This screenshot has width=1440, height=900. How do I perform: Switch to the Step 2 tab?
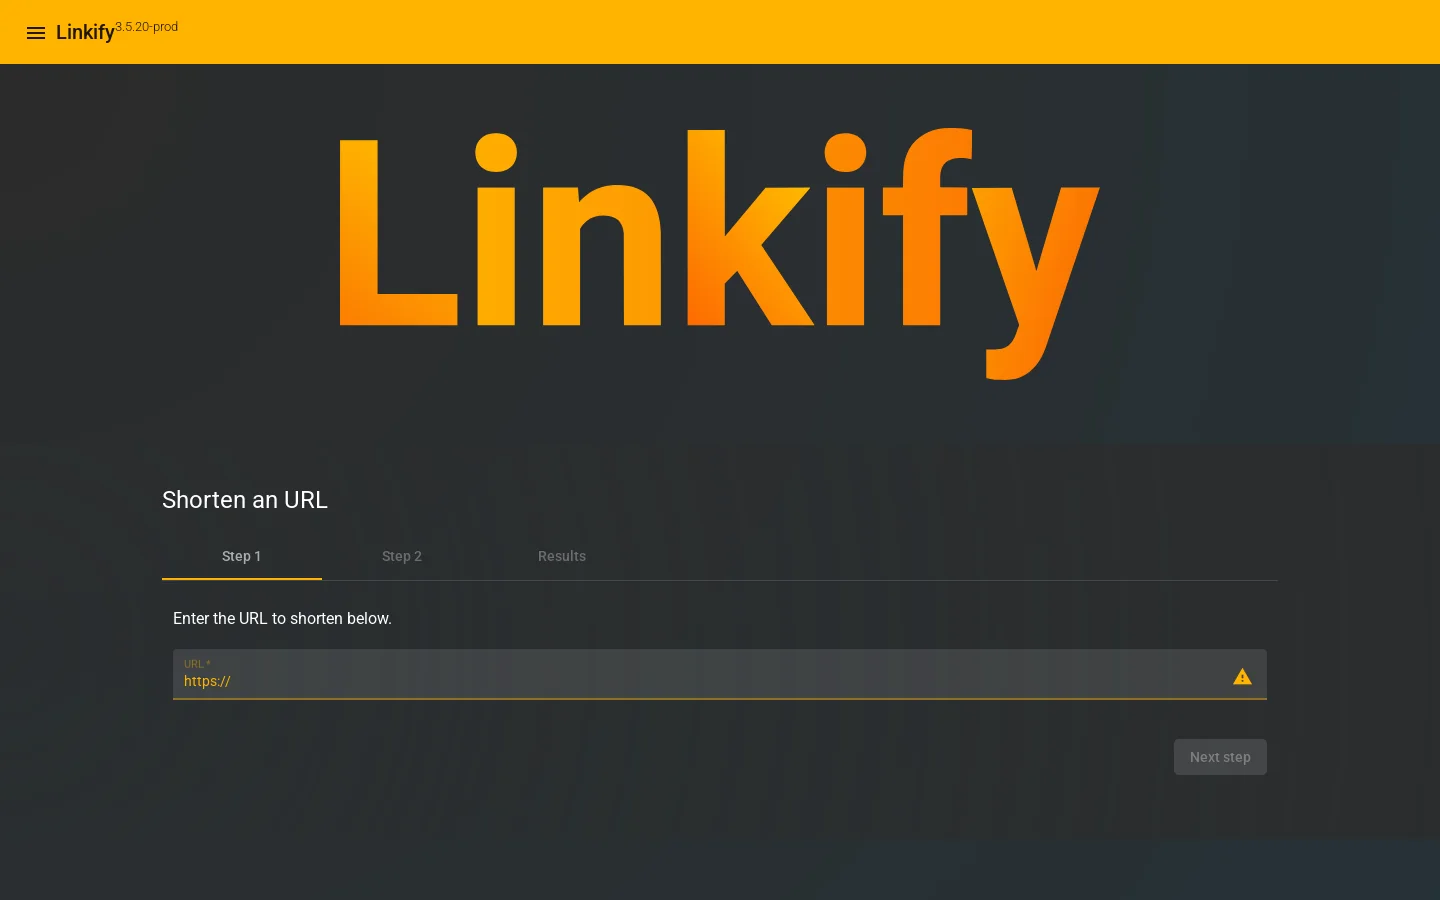click(x=402, y=556)
